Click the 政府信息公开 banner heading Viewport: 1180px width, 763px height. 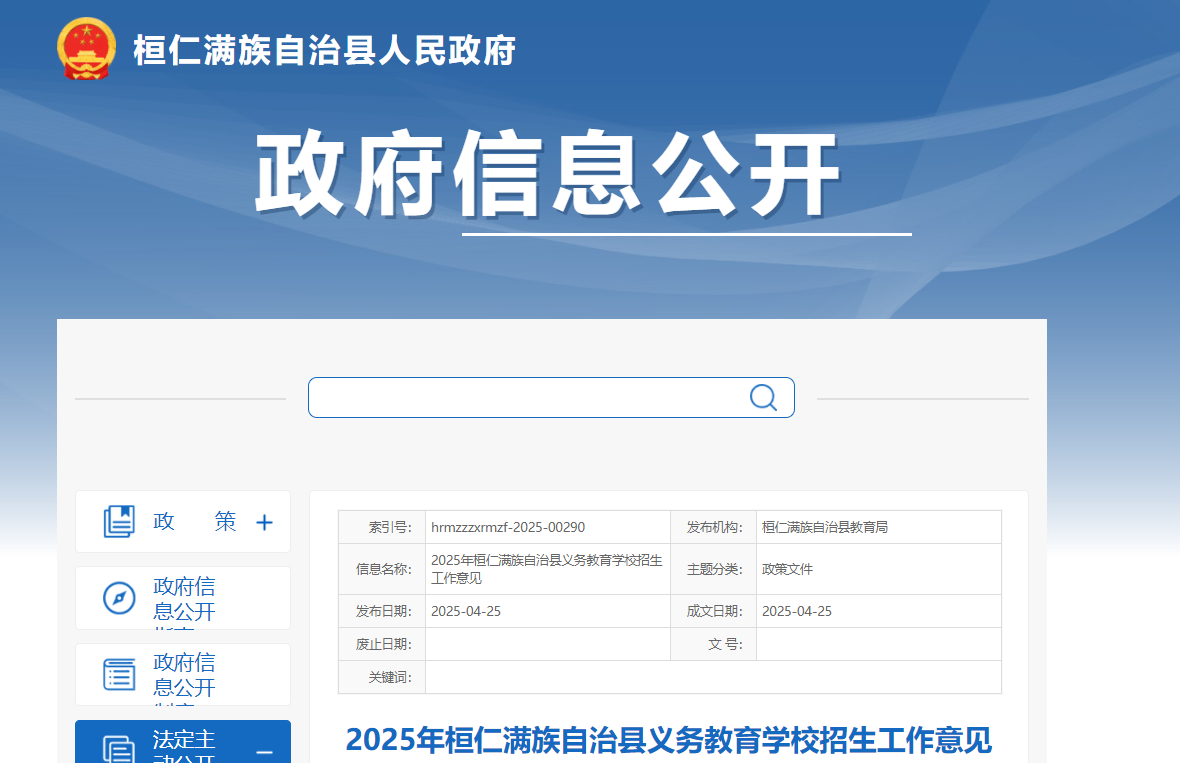(546, 176)
